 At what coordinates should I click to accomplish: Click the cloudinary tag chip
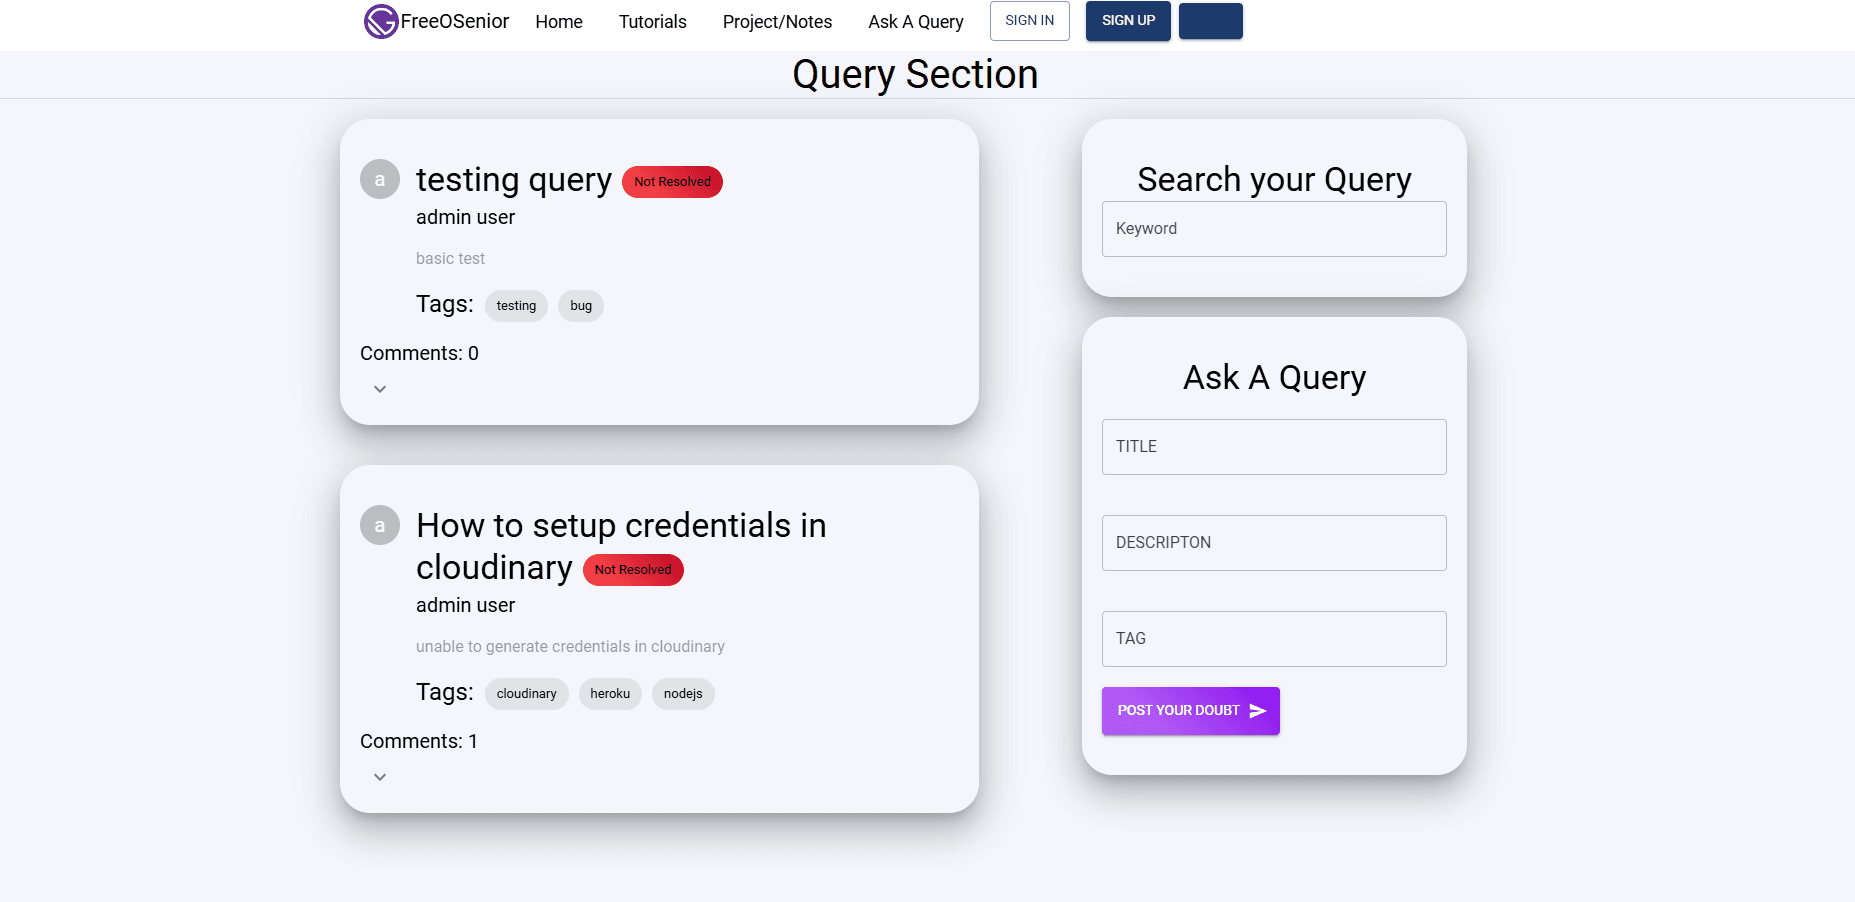(x=526, y=694)
